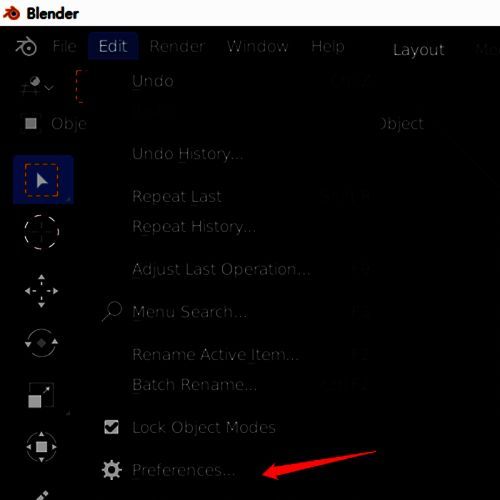
Task: Select the Select Box tool
Action: click(43, 180)
